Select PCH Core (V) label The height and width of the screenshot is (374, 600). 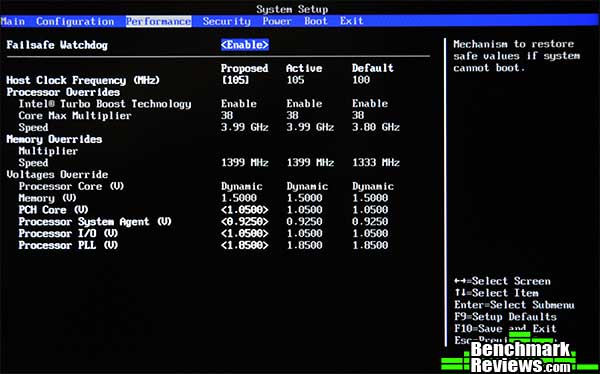point(54,210)
